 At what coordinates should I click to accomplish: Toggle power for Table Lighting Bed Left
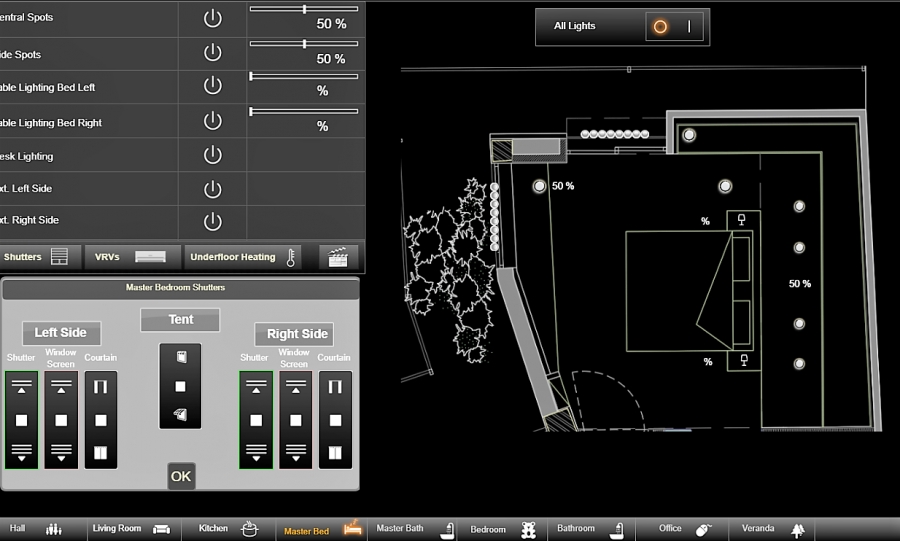tap(212, 85)
